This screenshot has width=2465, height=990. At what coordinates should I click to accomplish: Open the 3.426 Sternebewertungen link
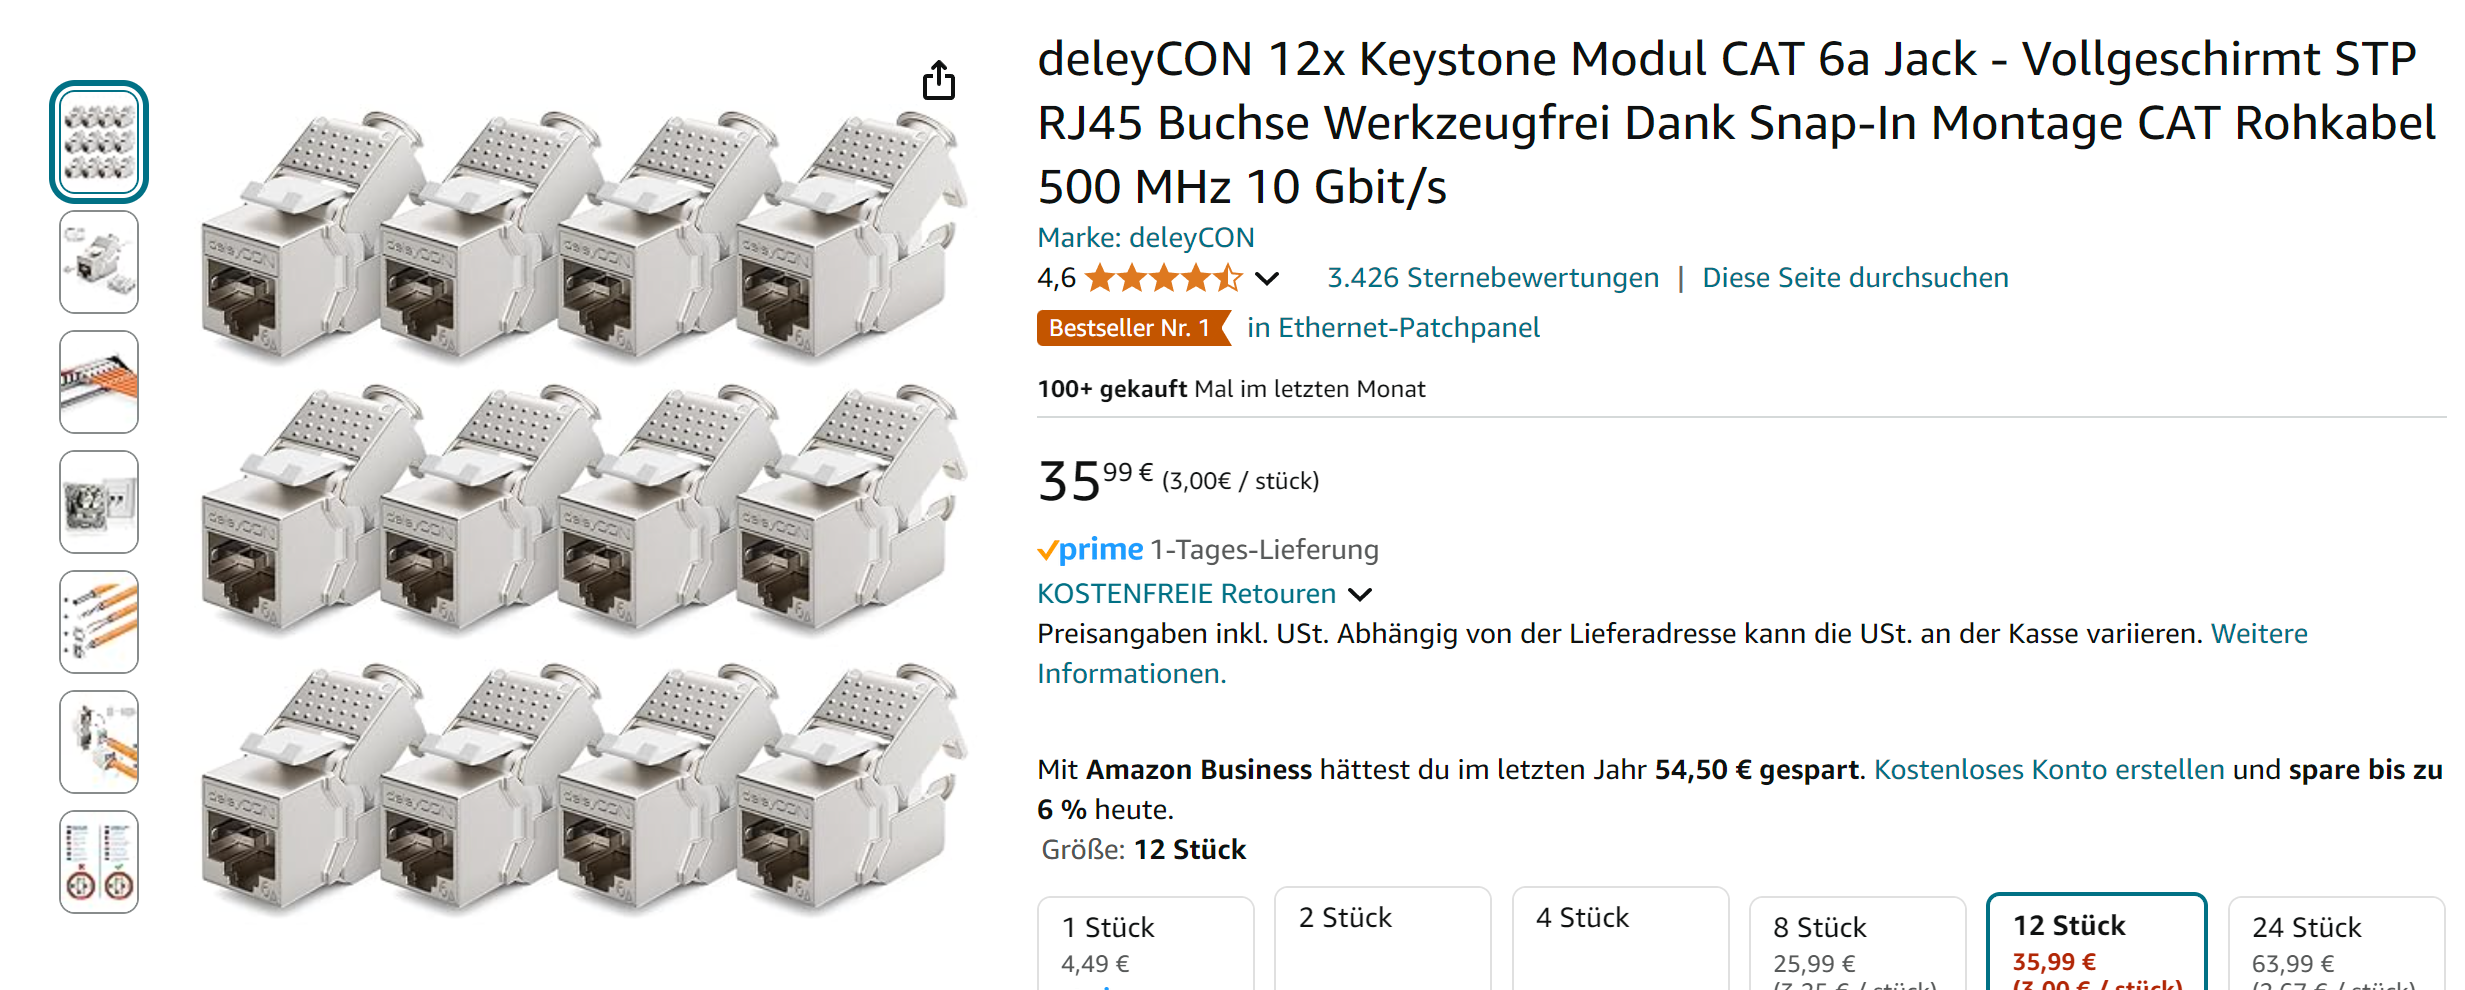click(1492, 278)
